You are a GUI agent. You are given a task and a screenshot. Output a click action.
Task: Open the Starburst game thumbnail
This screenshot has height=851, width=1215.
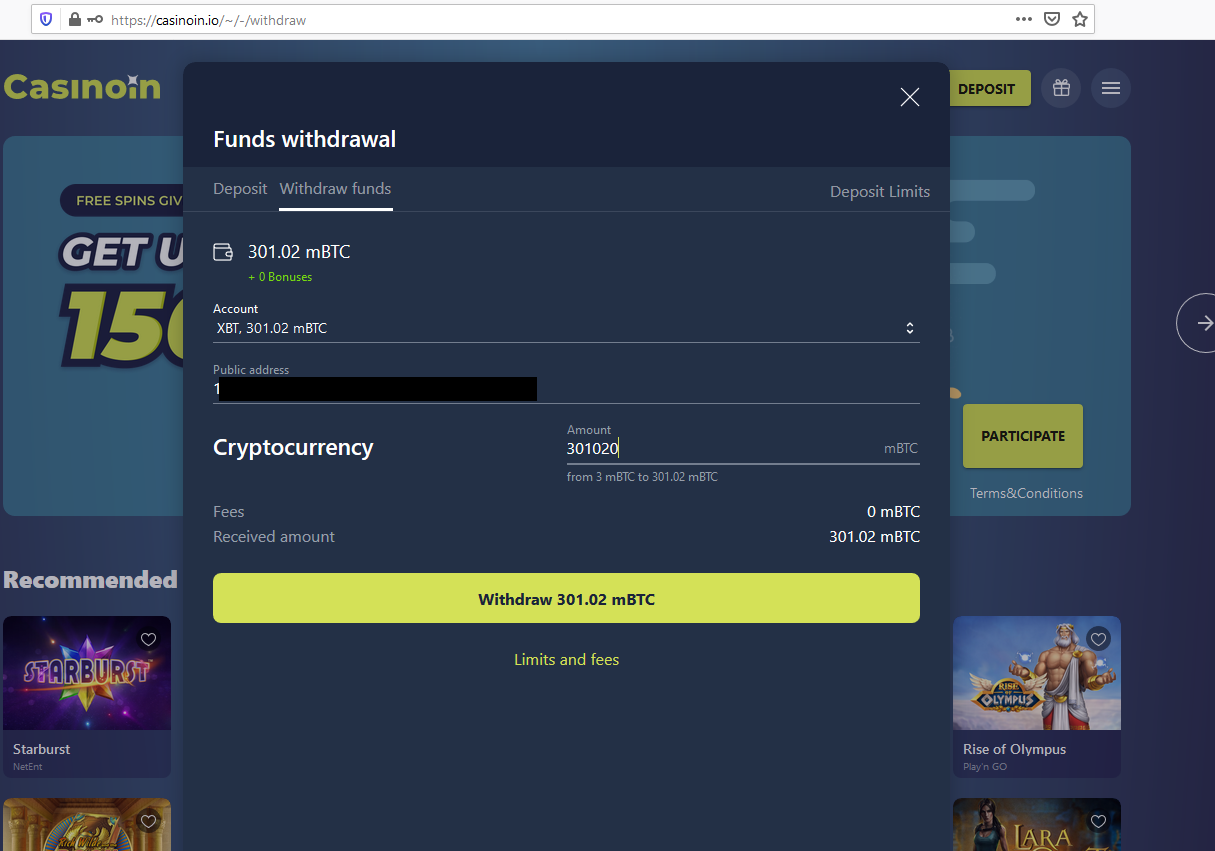click(x=87, y=673)
